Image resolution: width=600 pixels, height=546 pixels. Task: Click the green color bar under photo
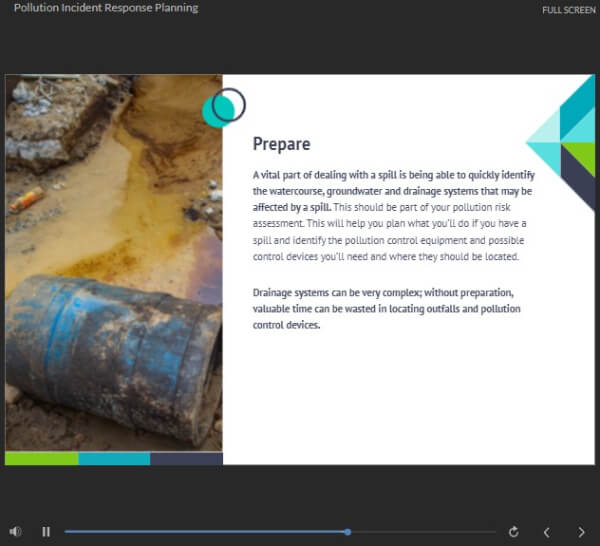(x=41, y=458)
